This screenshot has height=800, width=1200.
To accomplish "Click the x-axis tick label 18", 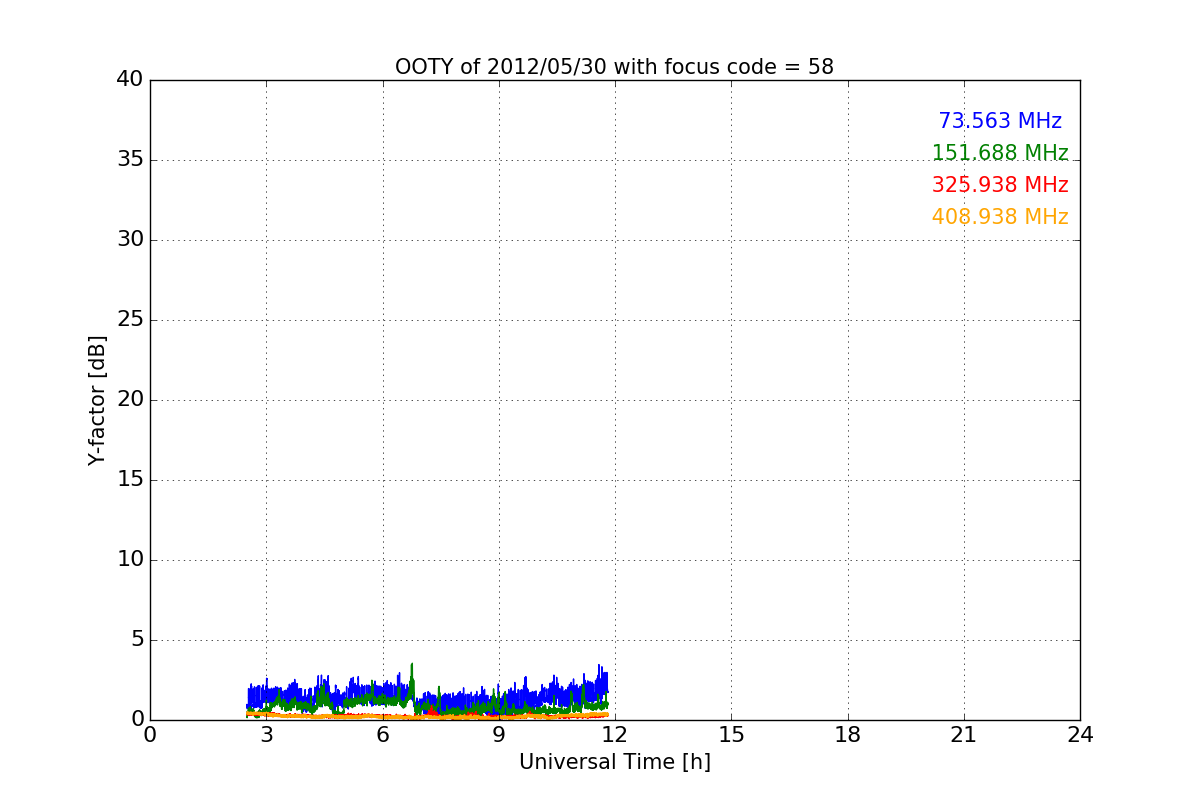I will tap(848, 734).
